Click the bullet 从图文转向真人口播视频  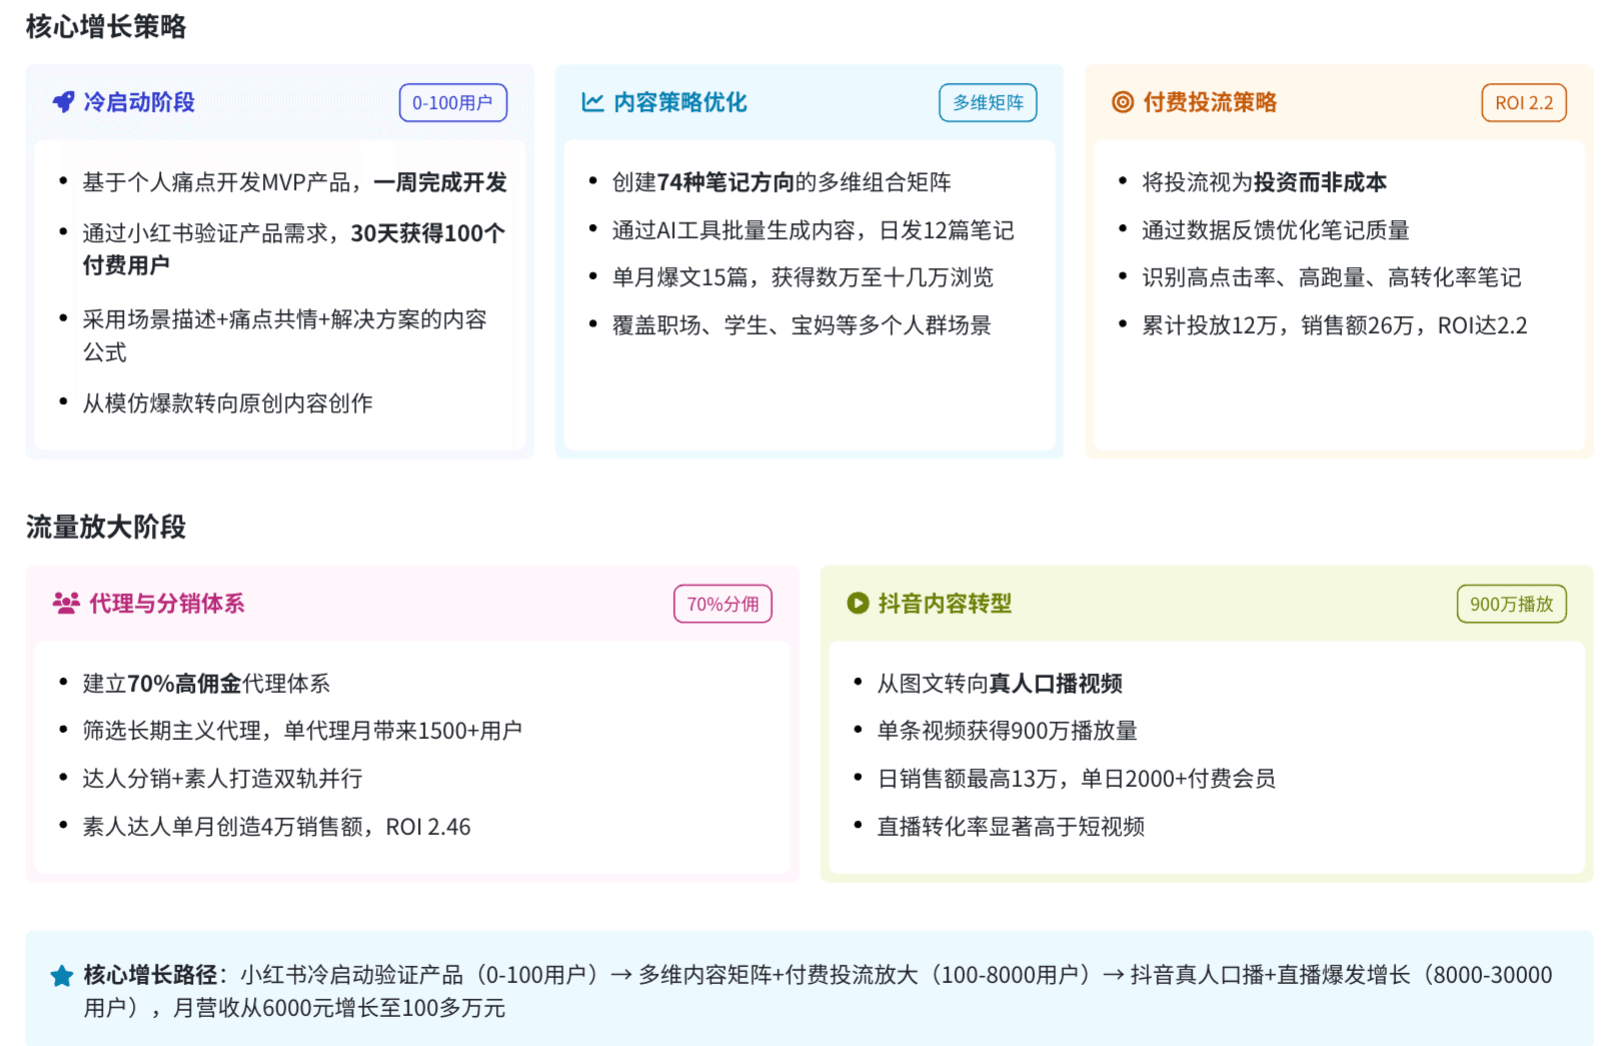[1000, 683]
